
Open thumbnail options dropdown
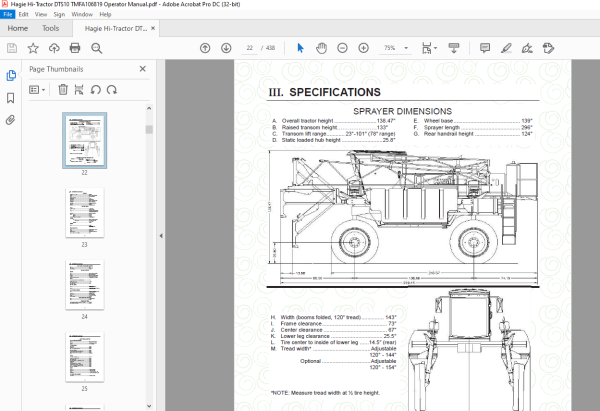coord(37,90)
